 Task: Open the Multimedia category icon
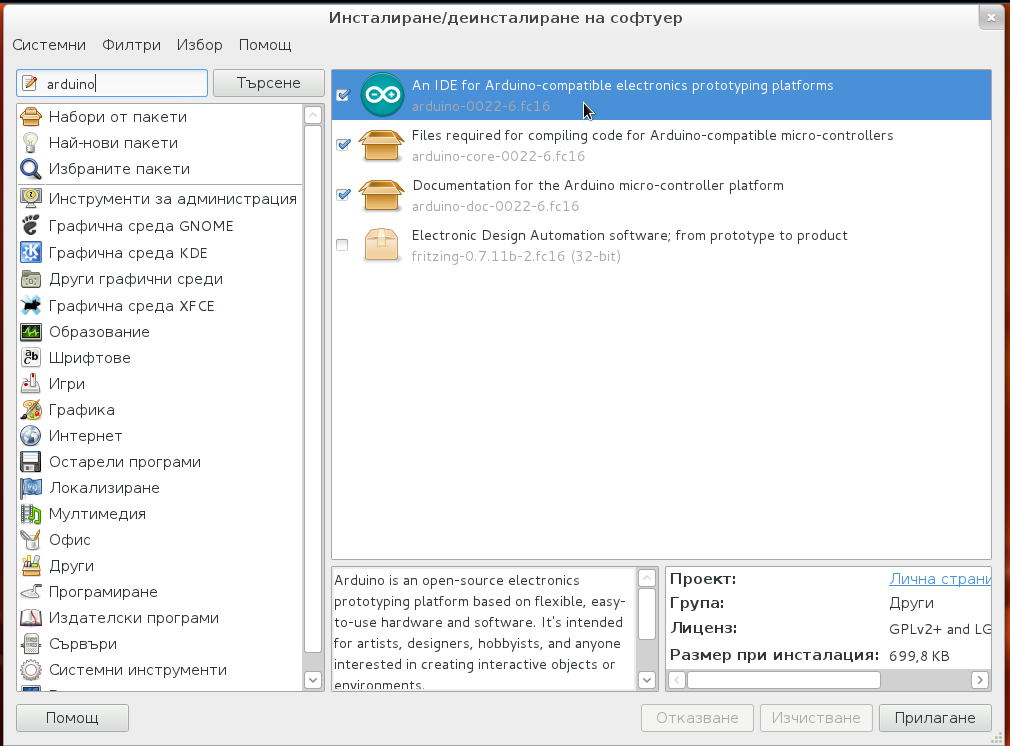point(31,514)
